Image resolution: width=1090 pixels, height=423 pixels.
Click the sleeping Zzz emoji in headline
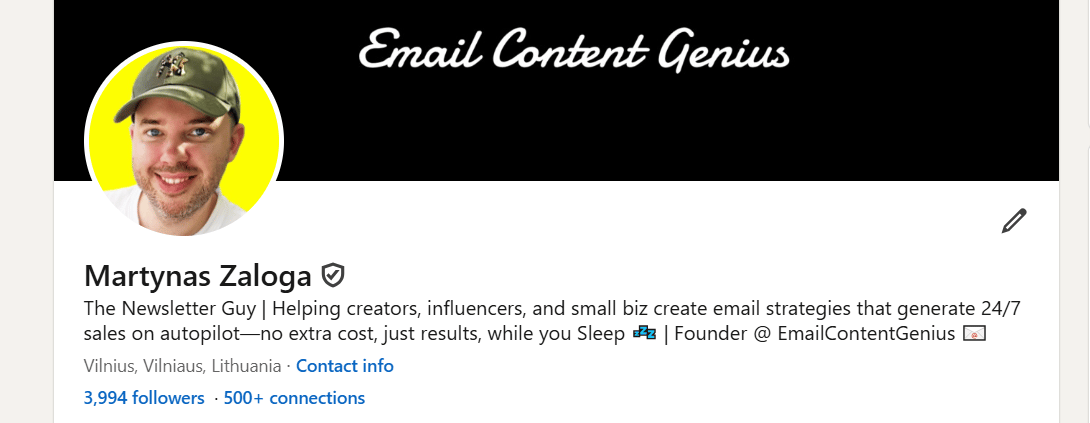click(643, 333)
